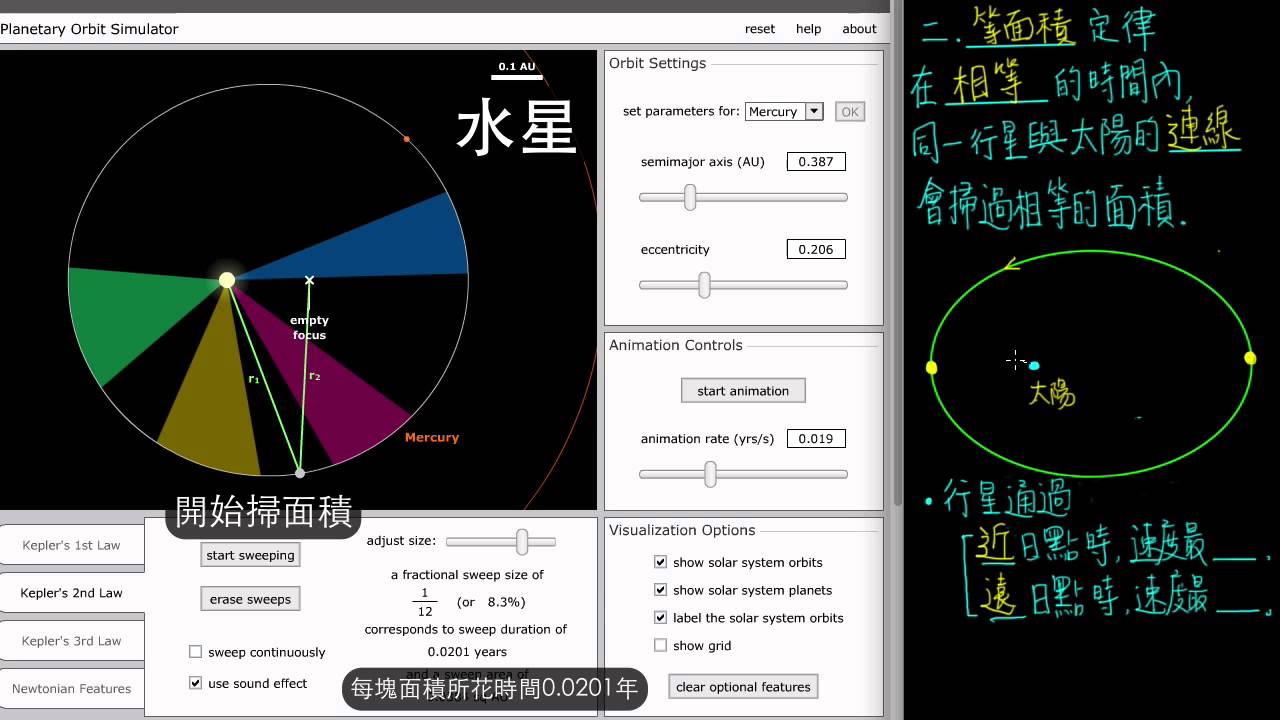Click the start animation button
The width and height of the screenshot is (1280, 720).
743,391
